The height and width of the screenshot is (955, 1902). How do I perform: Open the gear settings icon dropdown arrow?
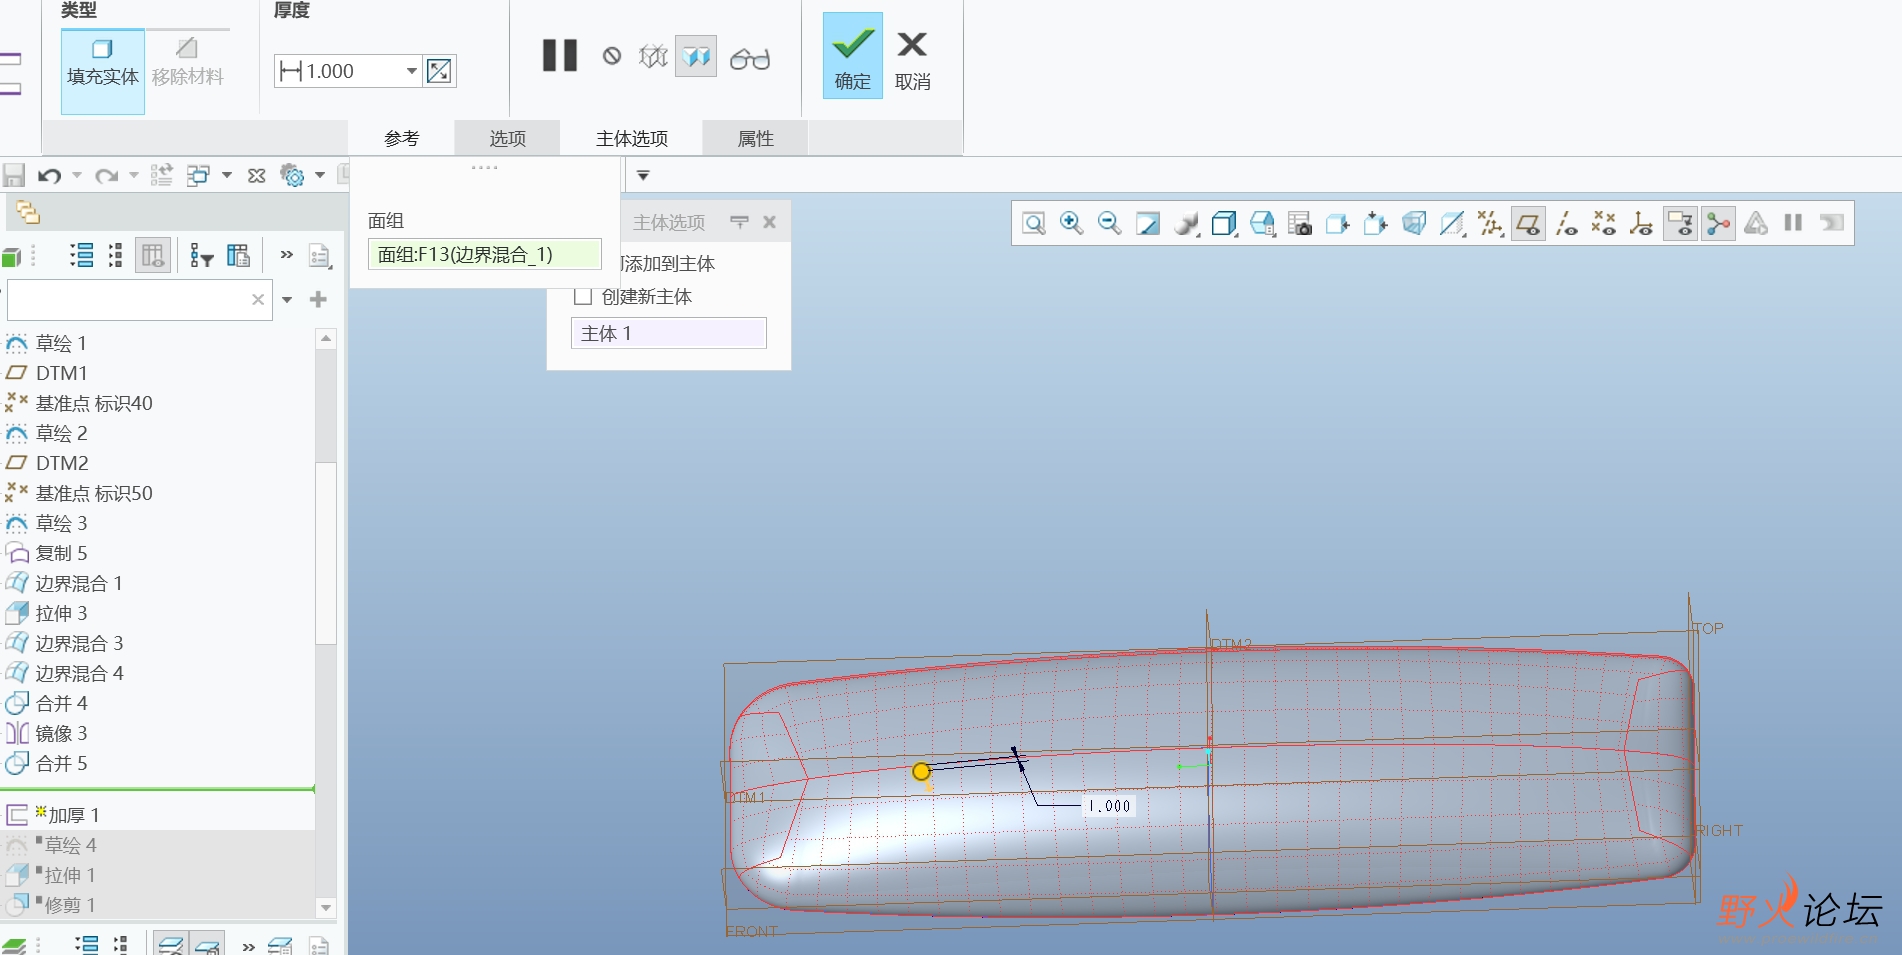[320, 176]
